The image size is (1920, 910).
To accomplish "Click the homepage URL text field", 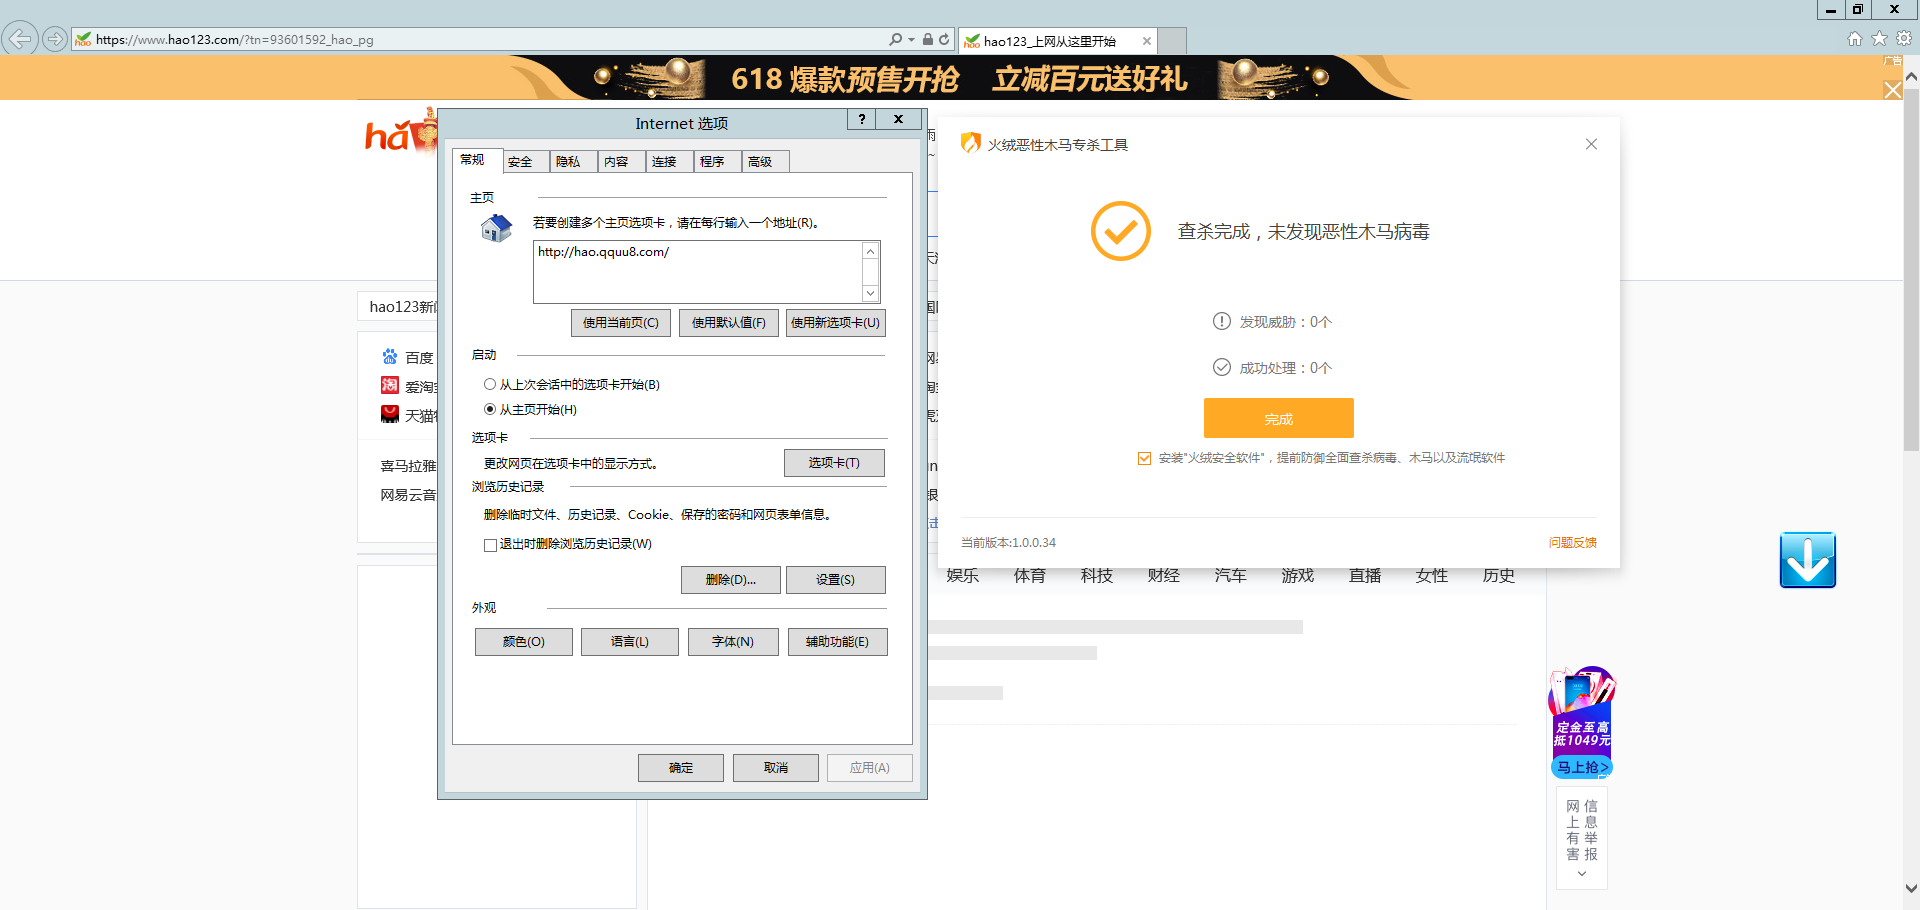I will (696, 270).
